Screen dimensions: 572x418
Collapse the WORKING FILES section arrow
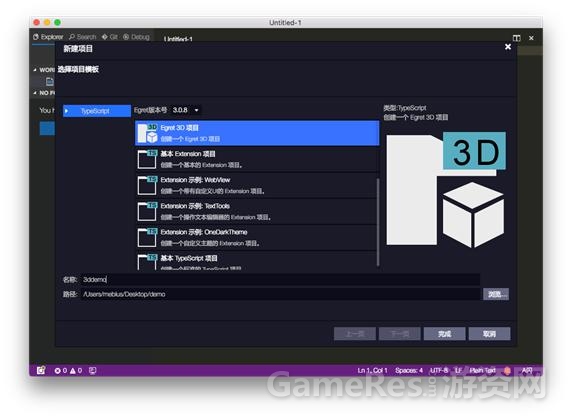[x=35, y=70]
